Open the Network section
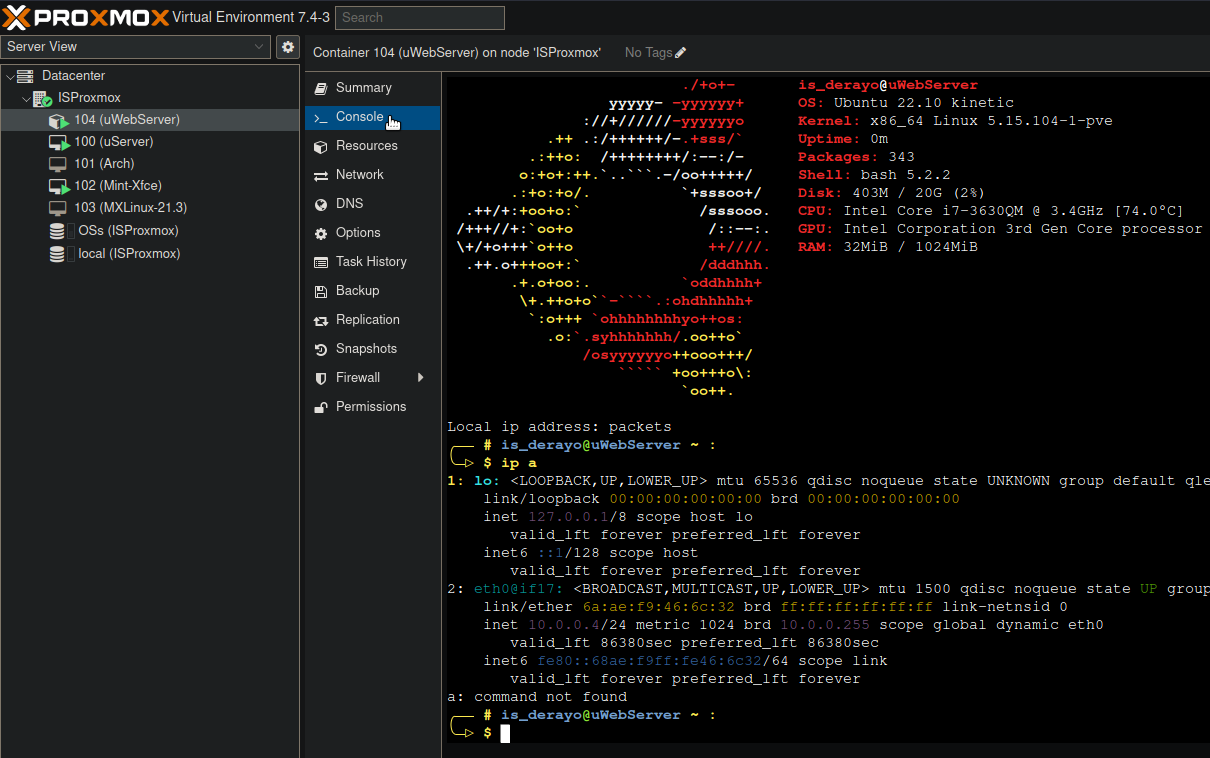The width and height of the screenshot is (1210, 758). coord(372,175)
